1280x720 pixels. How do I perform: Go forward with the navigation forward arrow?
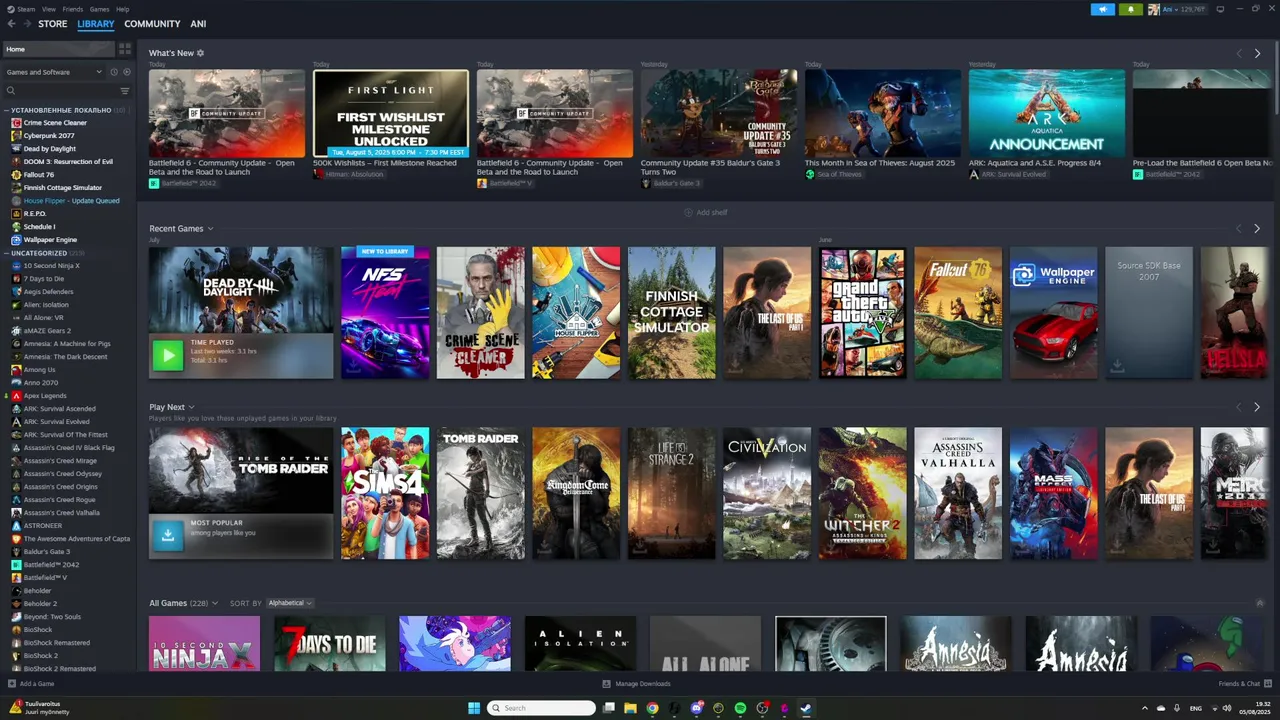click(26, 24)
